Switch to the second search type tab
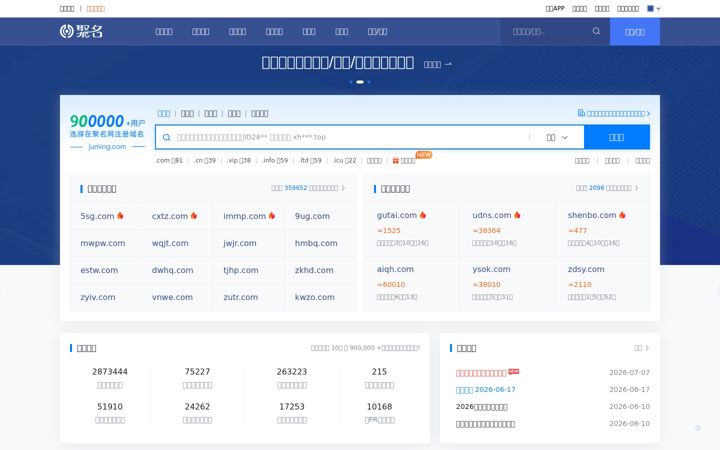 click(x=187, y=113)
